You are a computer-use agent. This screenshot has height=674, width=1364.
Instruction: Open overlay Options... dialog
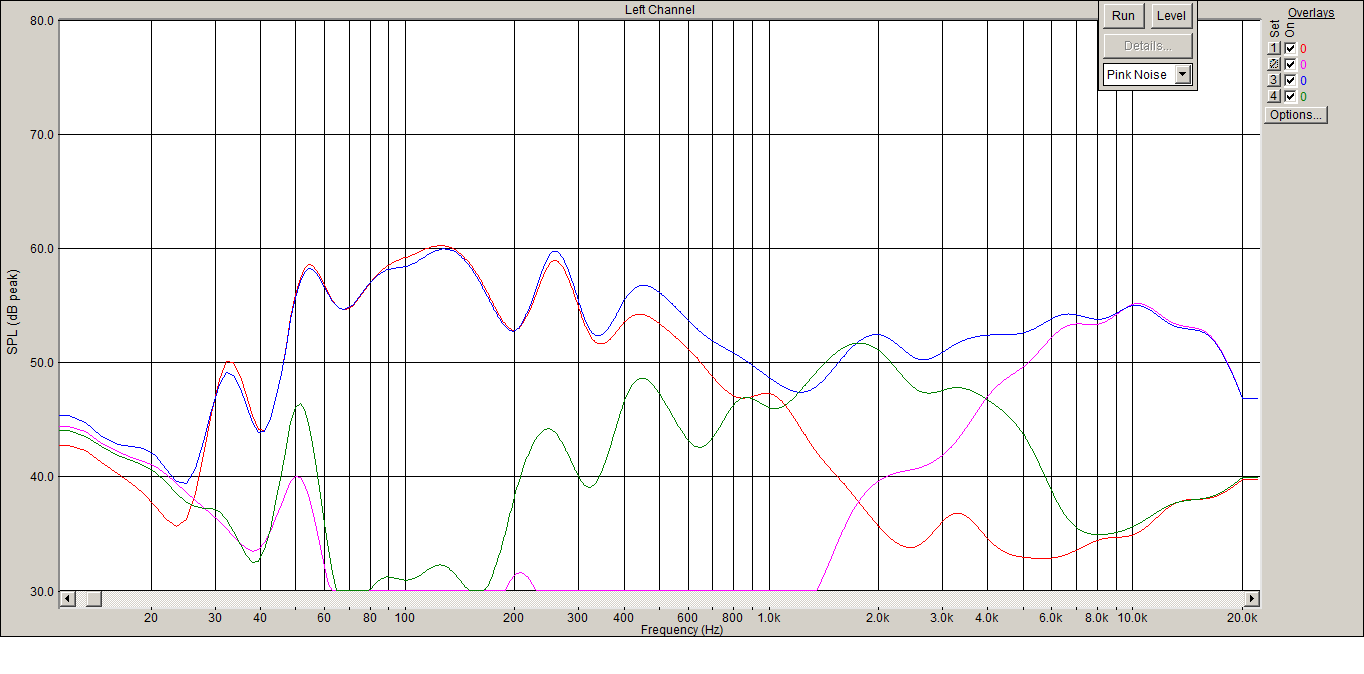pyautogui.click(x=1296, y=115)
